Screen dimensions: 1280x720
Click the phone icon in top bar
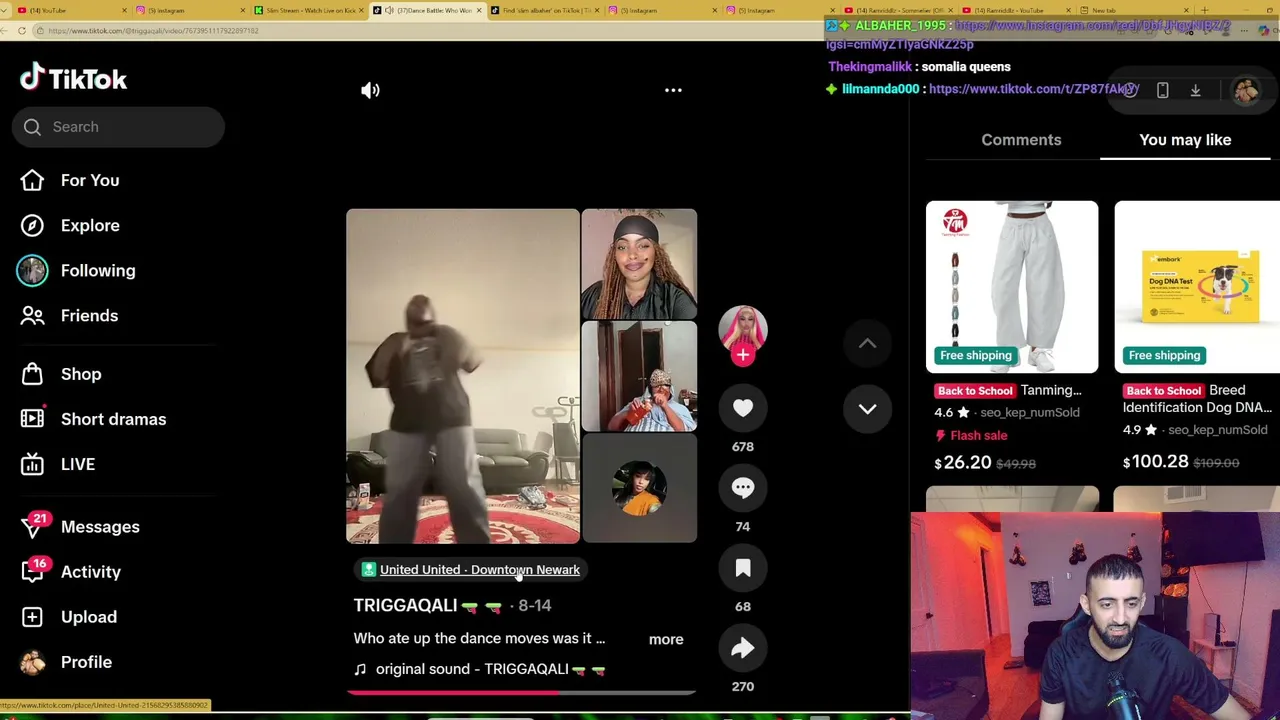1162,90
